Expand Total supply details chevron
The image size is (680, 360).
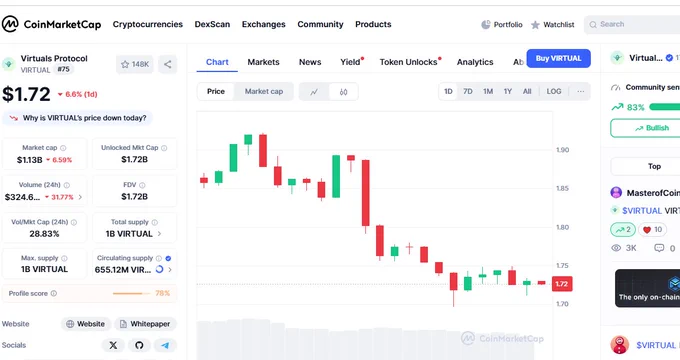[159, 234]
